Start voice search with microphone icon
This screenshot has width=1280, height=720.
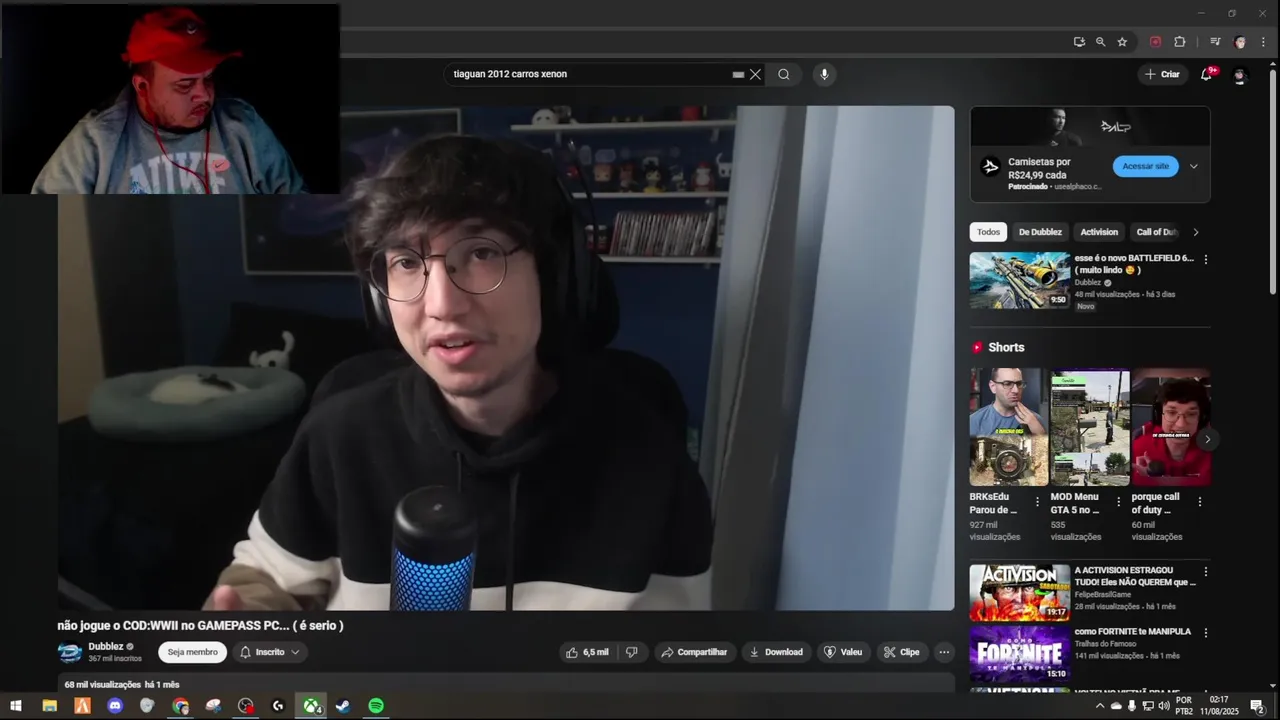pos(824,74)
